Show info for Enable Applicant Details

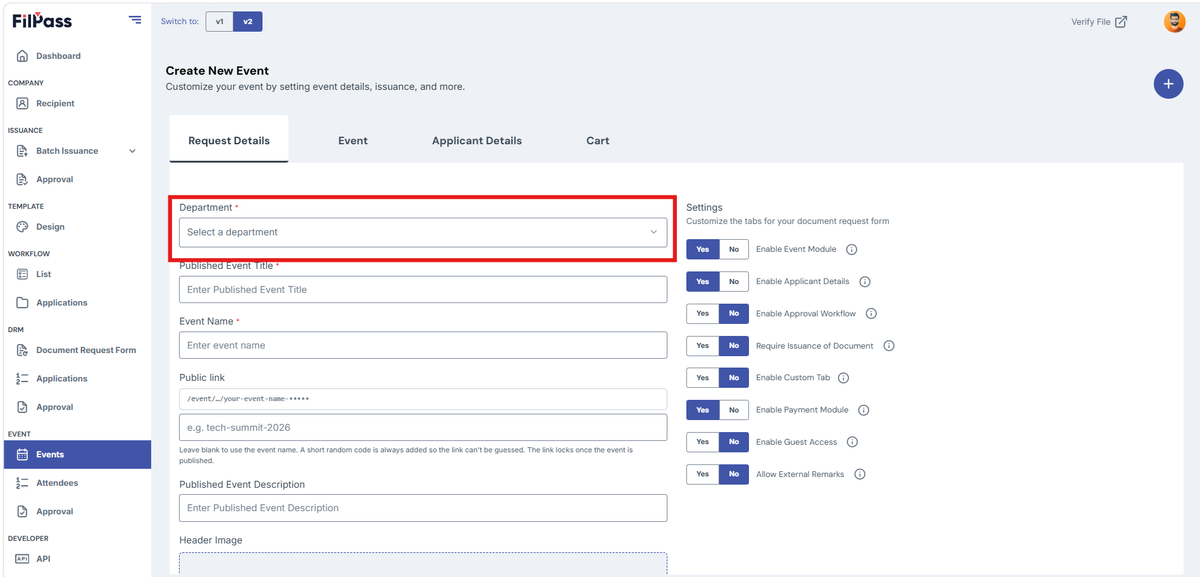(865, 281)
